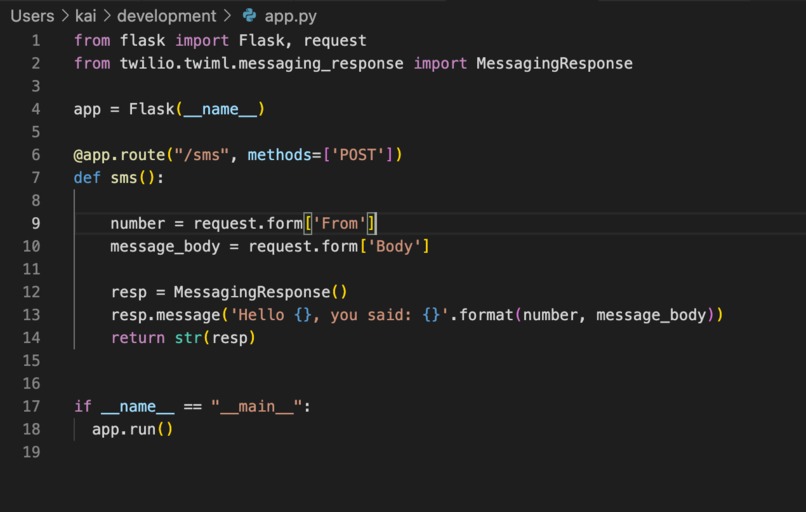Viewport: 806px width, 512px height.
Task: Expand breadcrumb chevron after kai
Action: tap(107, 16)
